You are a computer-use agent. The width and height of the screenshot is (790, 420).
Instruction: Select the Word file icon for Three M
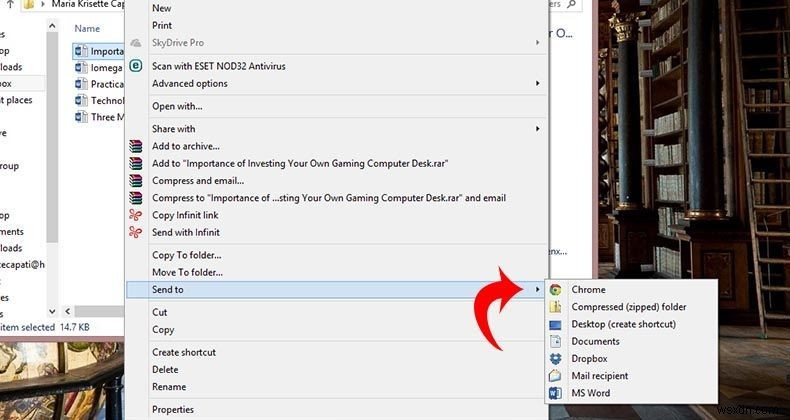pyautogui.click(x=81, y=117)
